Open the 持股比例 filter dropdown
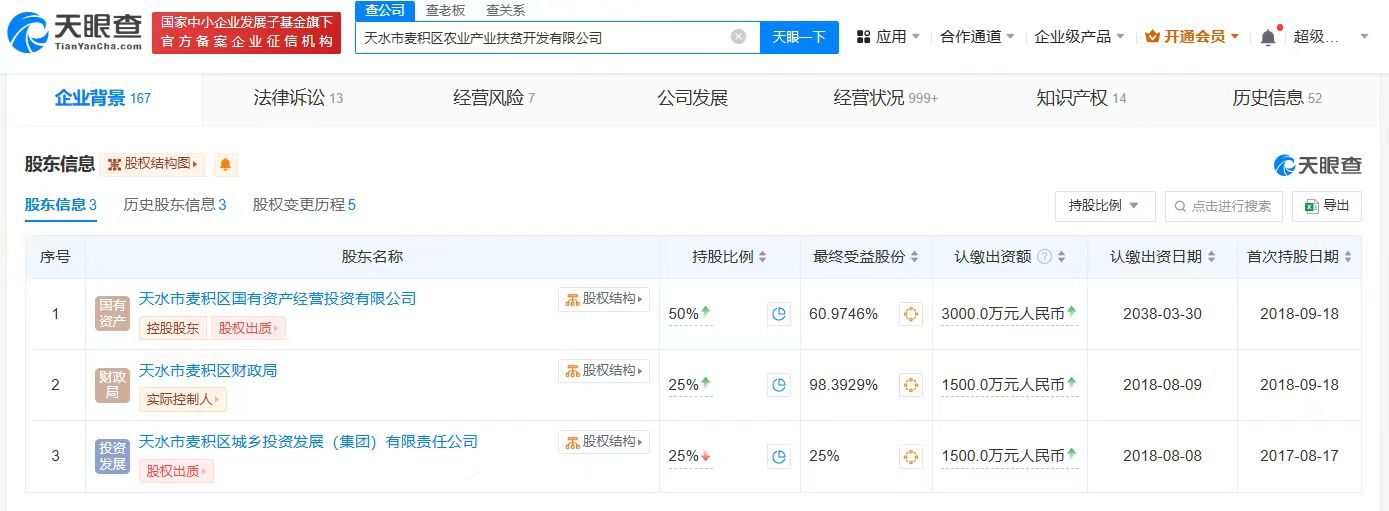The image size is (1389, 511). click(1105, 206)
